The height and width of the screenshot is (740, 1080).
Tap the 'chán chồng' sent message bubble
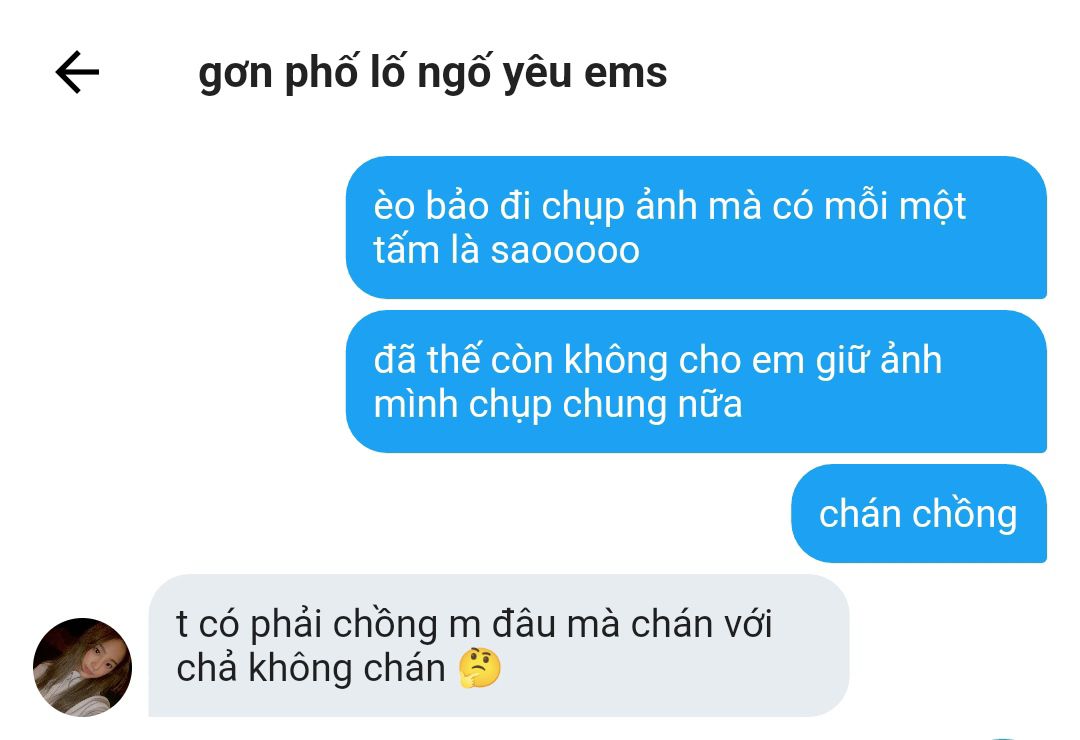click(919, 514)
